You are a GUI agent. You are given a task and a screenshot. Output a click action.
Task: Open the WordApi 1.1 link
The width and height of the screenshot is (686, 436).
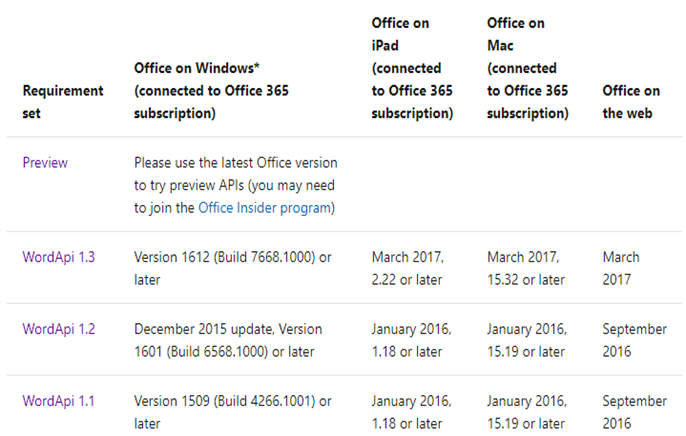tap(59, 401)
